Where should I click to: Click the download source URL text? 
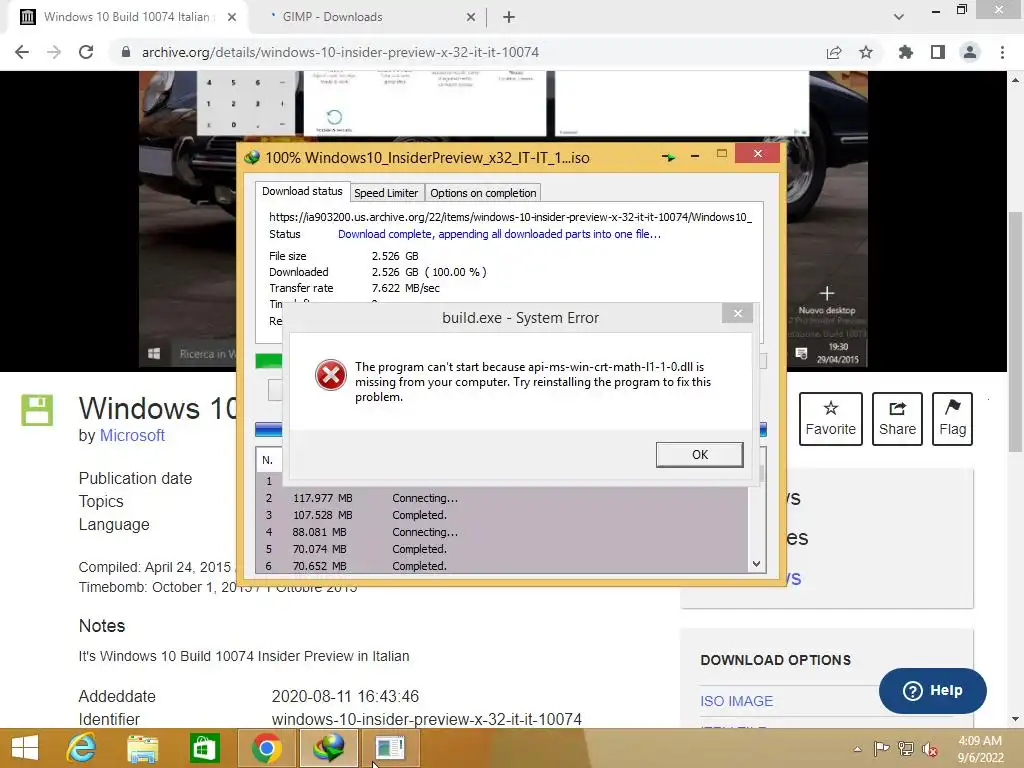(510, 217)
